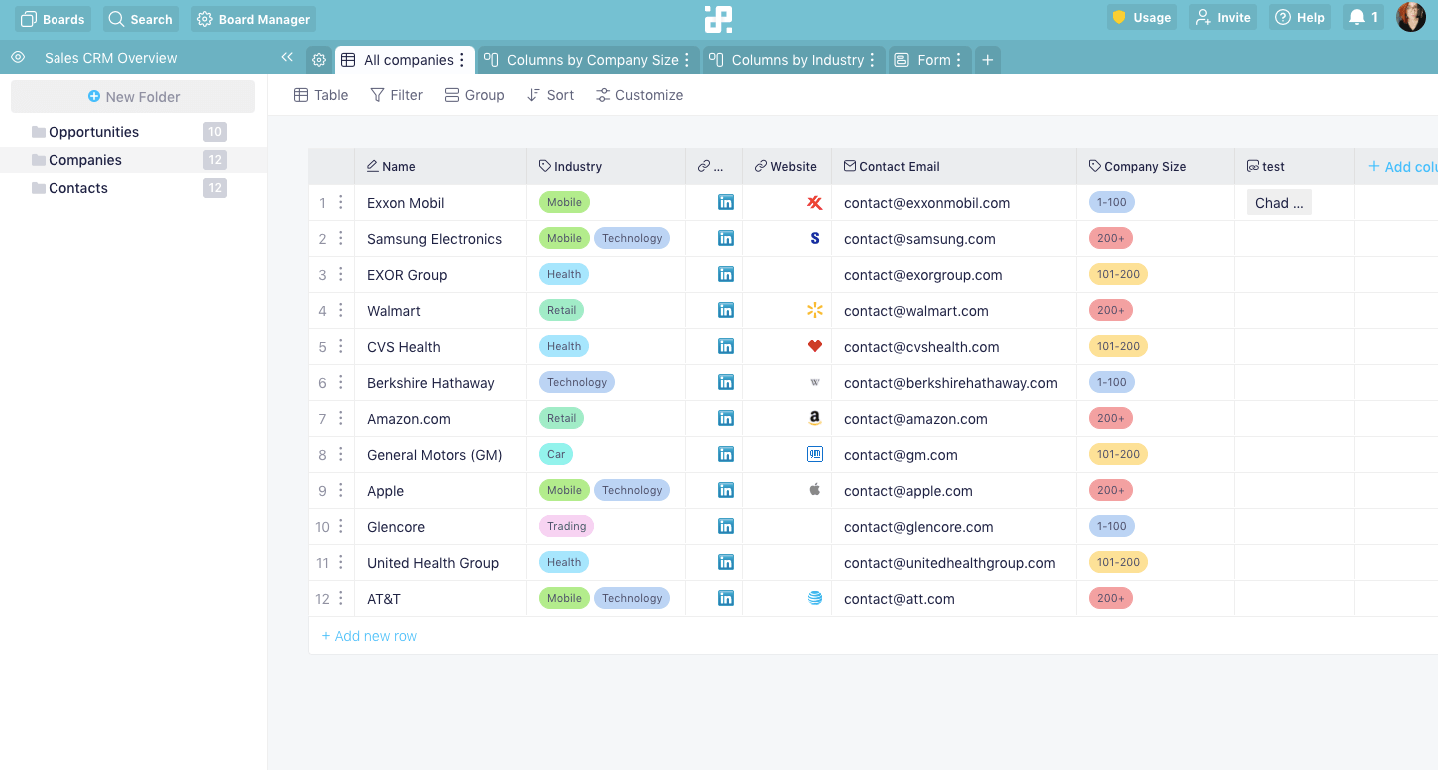
Task: Open Boards button in top bar
Action: point(53,19)
